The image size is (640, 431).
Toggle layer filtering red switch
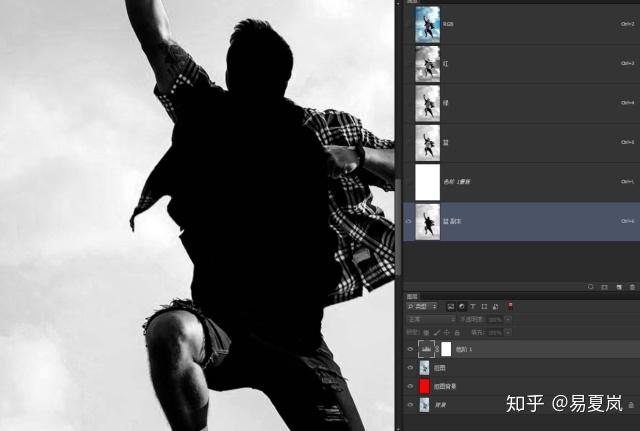(x=510, y=306)
